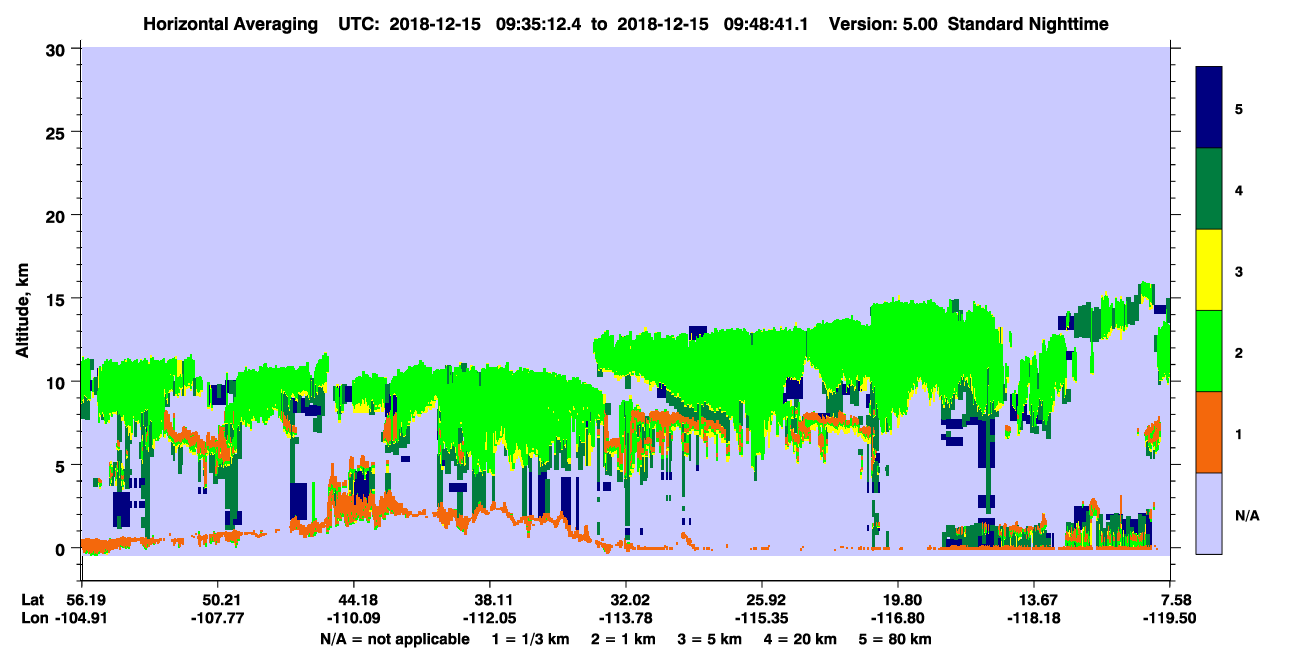This screenshot has width=1300, height=667.
Task: Click the longitude value -110.09 on the axis
Action: tap(351, 619)
